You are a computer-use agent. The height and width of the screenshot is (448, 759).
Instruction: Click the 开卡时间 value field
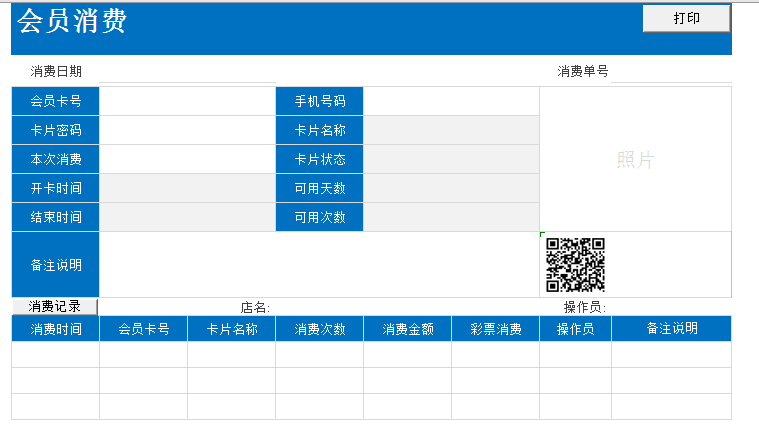pyautogui.click(x=187, y=188)
